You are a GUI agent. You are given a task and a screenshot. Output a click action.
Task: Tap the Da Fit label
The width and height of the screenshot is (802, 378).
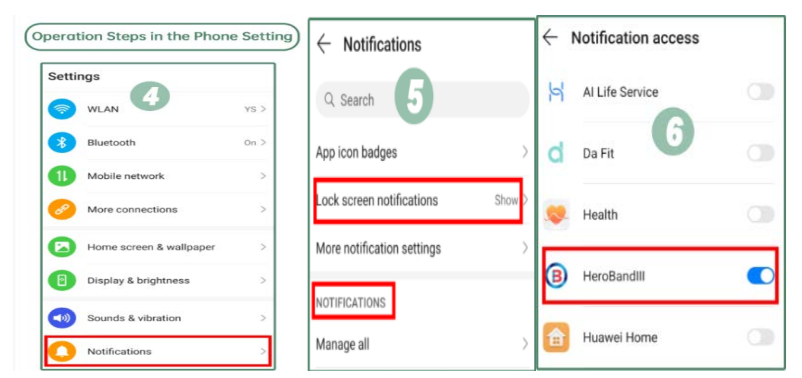(x=598, y=153)
